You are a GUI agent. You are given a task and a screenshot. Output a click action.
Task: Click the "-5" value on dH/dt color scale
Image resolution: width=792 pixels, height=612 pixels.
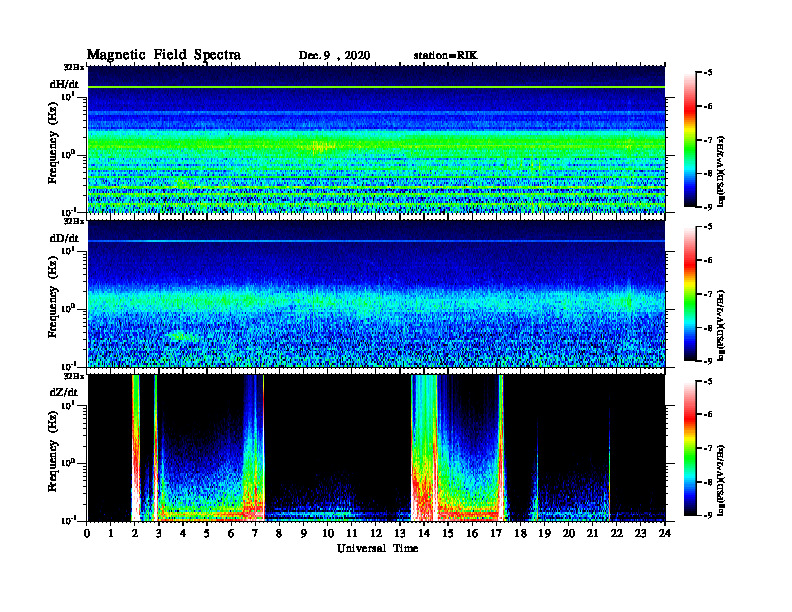coord(707,73)
